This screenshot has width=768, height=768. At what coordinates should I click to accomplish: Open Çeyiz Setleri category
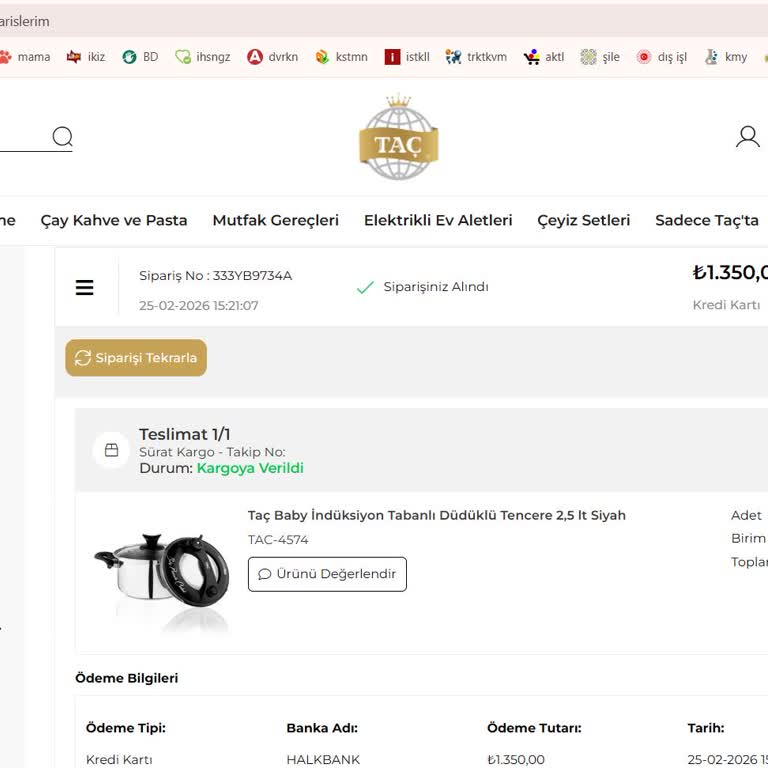click(583, 220)
